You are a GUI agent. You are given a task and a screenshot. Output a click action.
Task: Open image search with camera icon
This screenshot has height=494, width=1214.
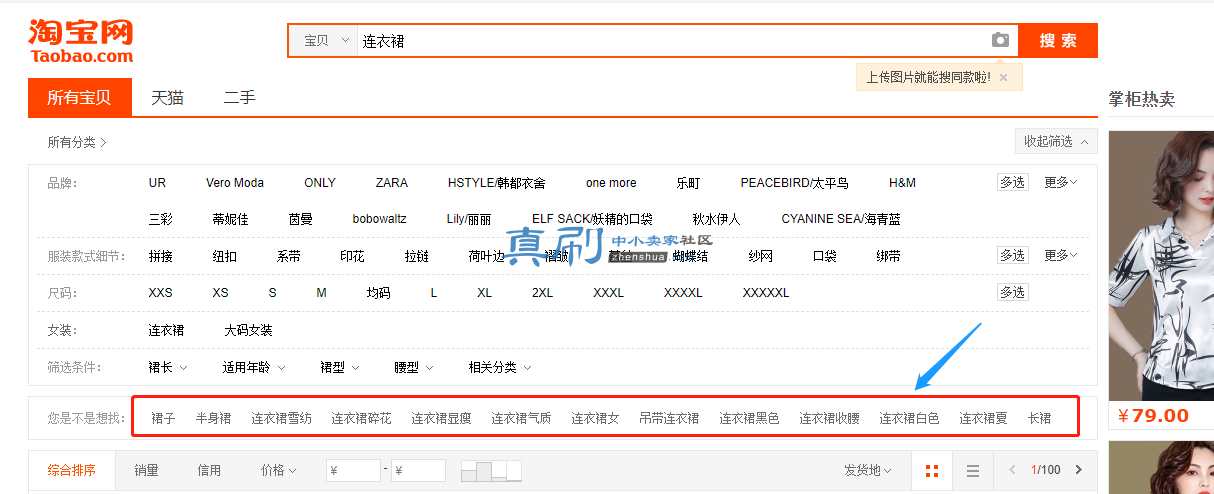(x=1000, y=40)
